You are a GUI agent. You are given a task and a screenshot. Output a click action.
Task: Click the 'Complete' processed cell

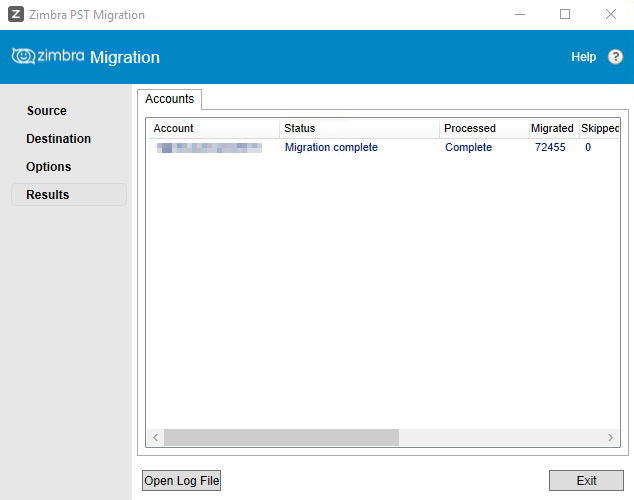tap(468, 147)
